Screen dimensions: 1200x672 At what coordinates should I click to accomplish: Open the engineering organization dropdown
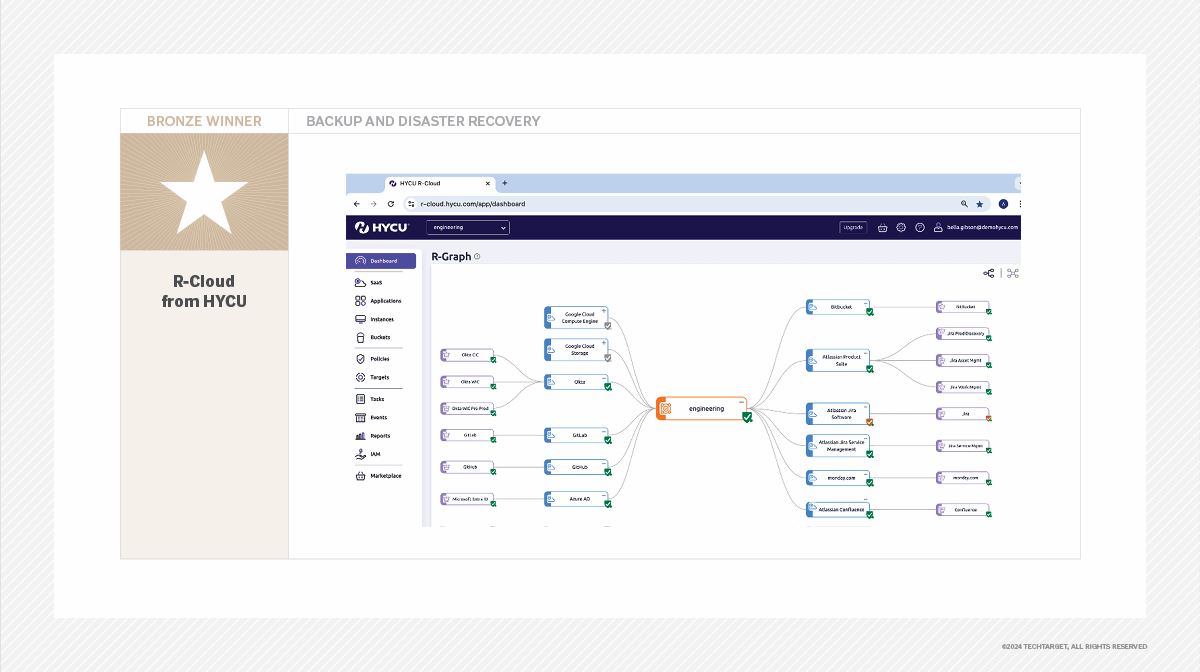click(467, 228)
